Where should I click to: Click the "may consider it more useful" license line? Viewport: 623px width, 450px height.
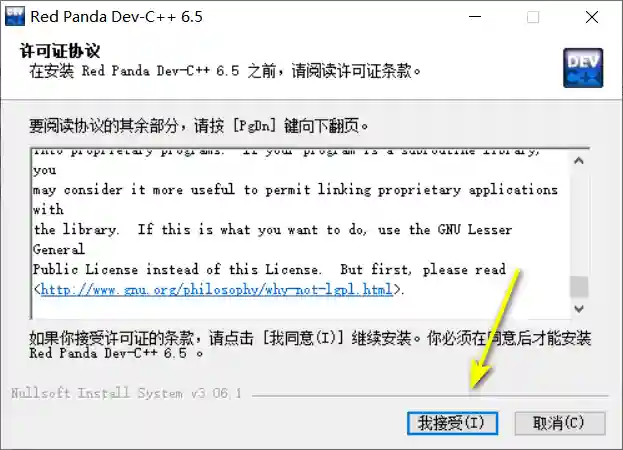(x=295, y=189)
